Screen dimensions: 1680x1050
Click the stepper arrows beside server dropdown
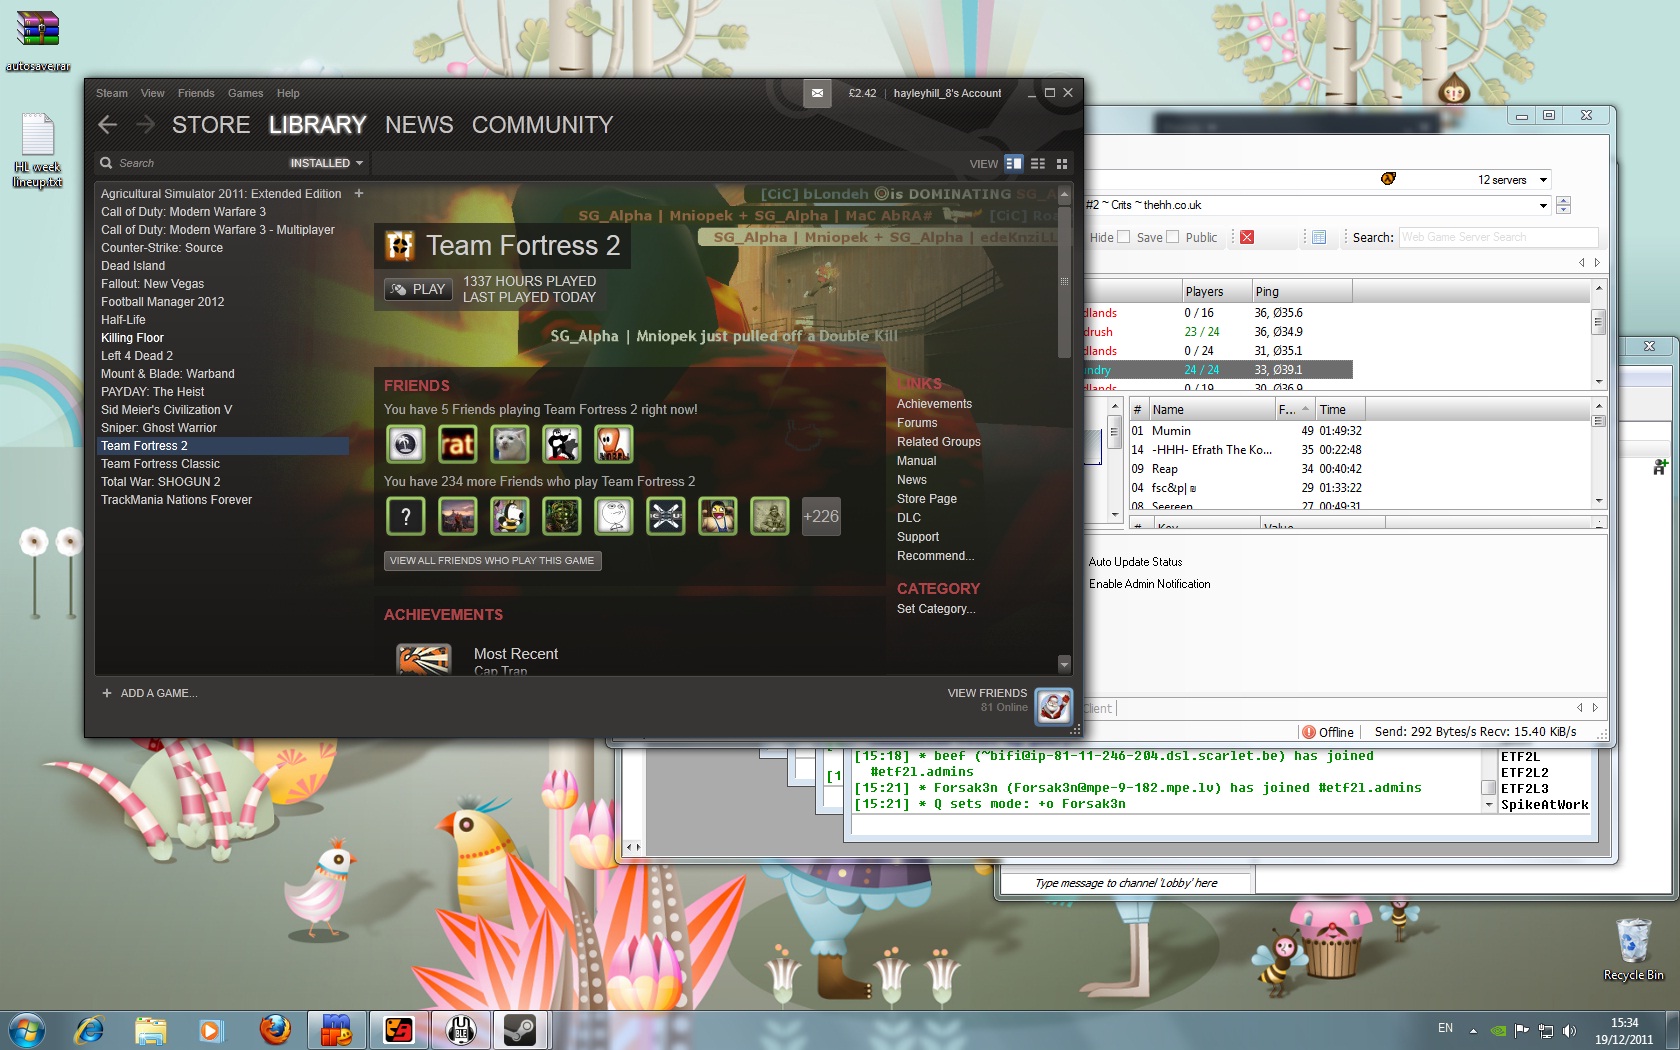(1564, 205)
